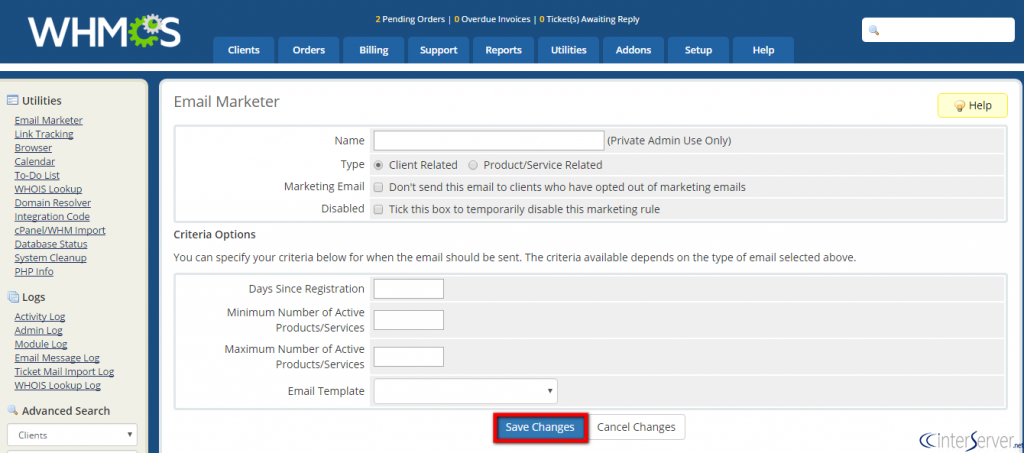
Task: Click the Utilities section header icon
Action: tap(13, 100)
